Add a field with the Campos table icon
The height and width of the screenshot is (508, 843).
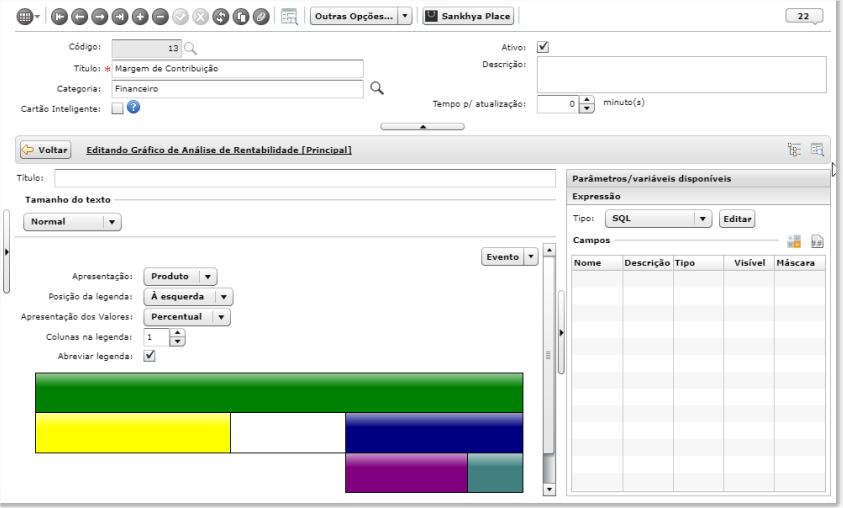[x=794, y=241]
